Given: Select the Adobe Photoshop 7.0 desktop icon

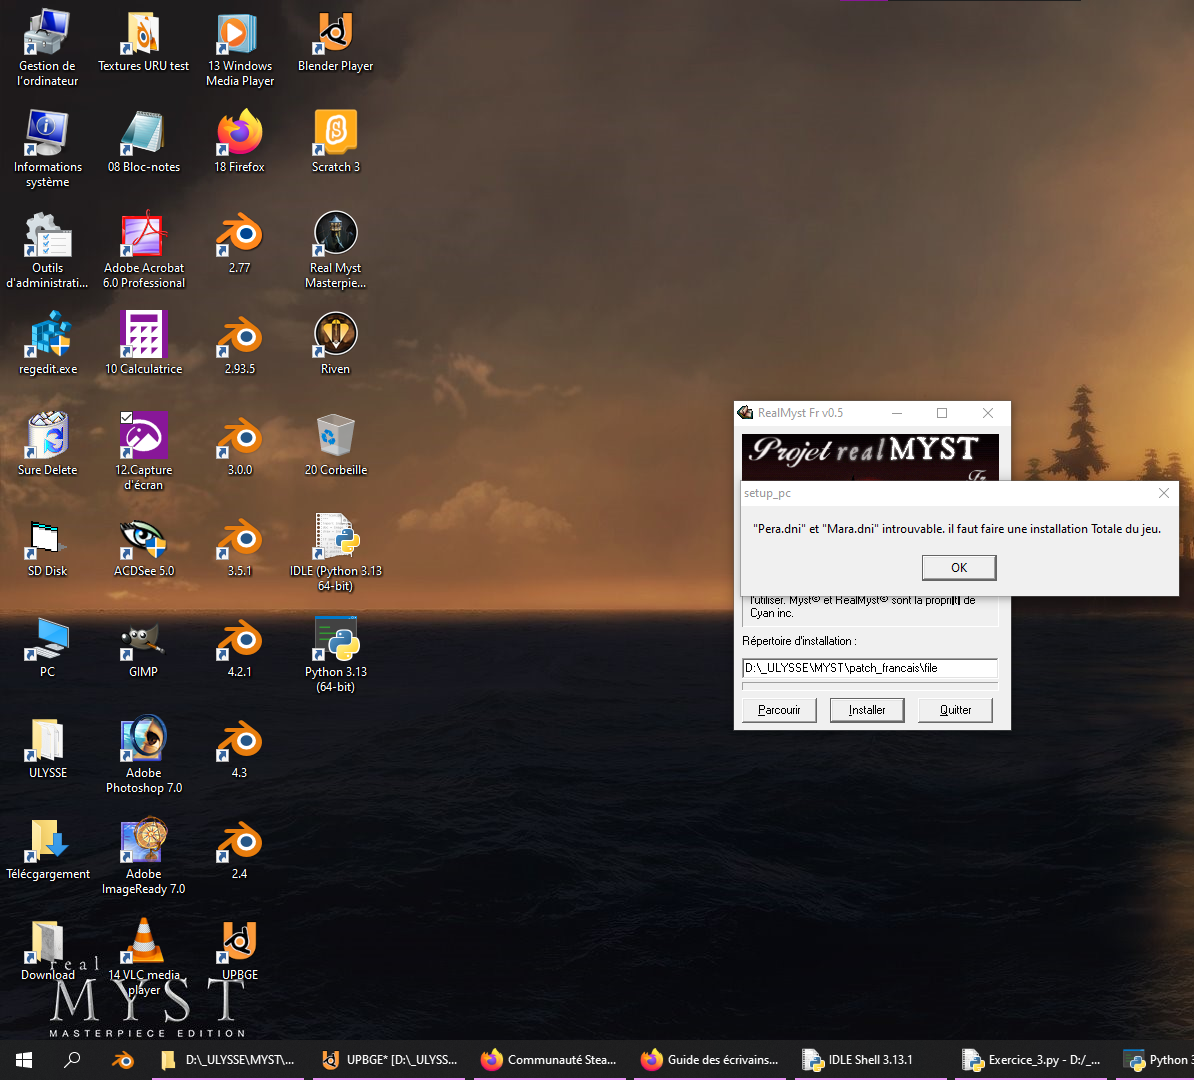Looking at the screenshot, I should 143,755.
